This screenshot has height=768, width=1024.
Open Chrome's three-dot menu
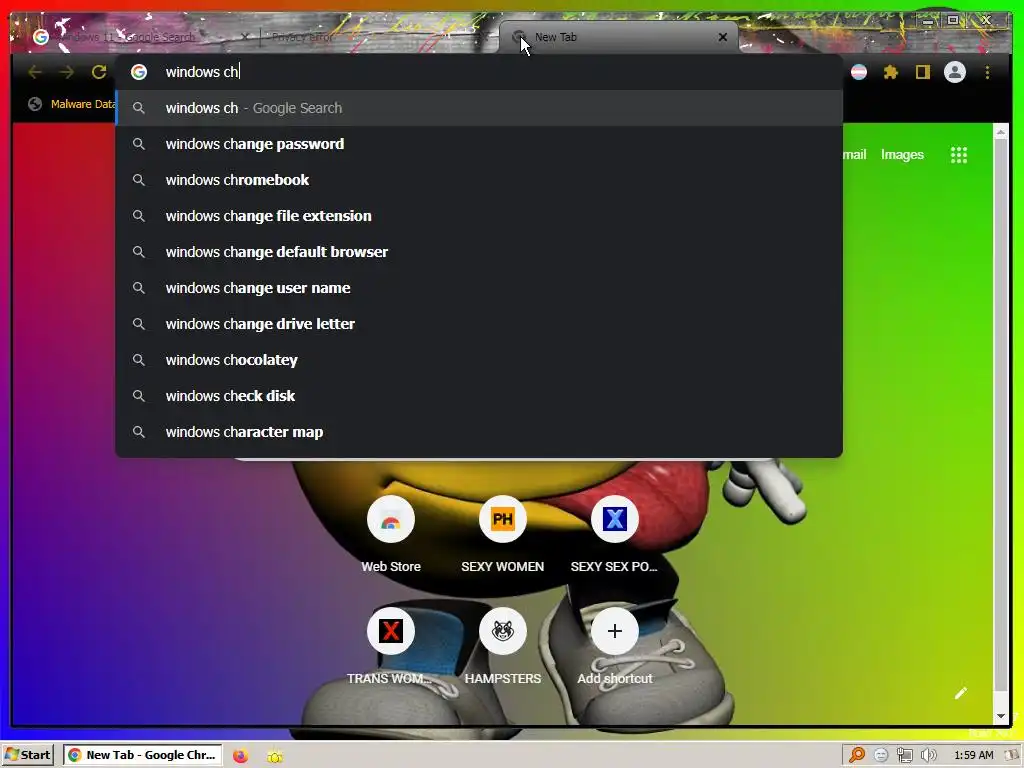click(987, 72)
